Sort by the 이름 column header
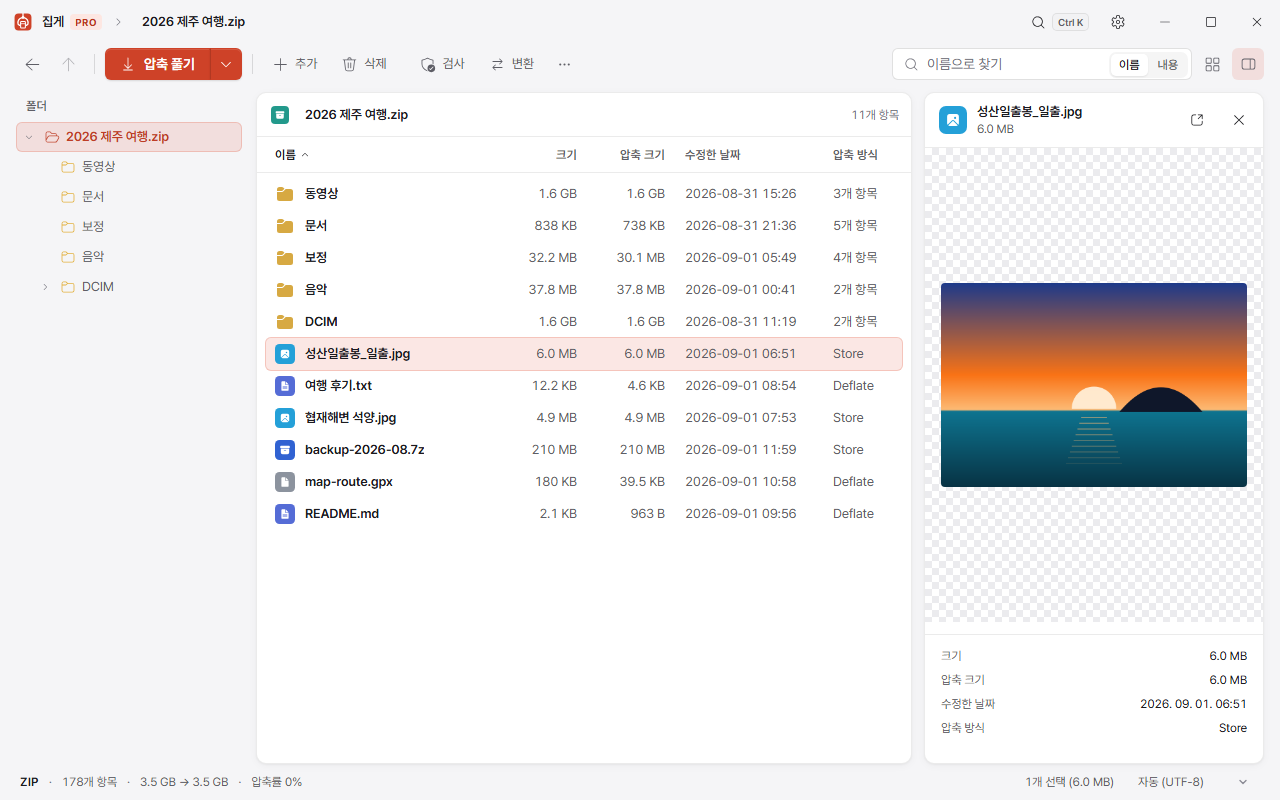This screenshot has height=800, width=1280. pos(292,155)
